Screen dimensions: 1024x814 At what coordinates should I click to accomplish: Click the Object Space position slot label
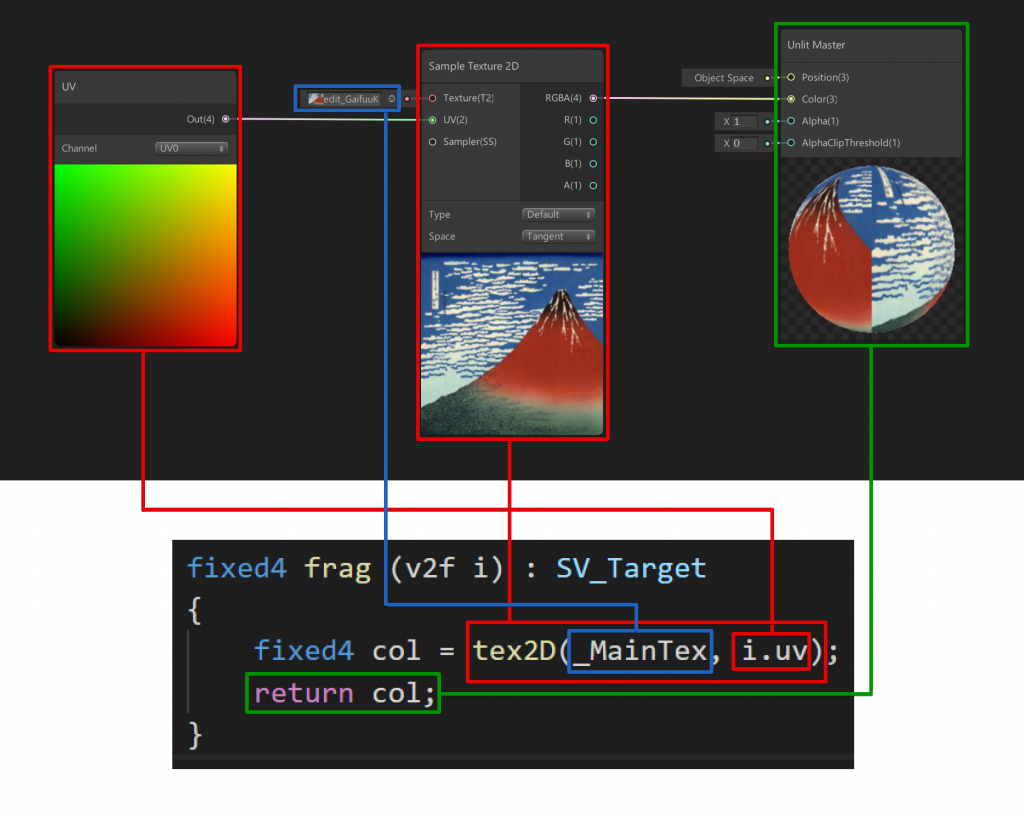click(x=723, y=78)
